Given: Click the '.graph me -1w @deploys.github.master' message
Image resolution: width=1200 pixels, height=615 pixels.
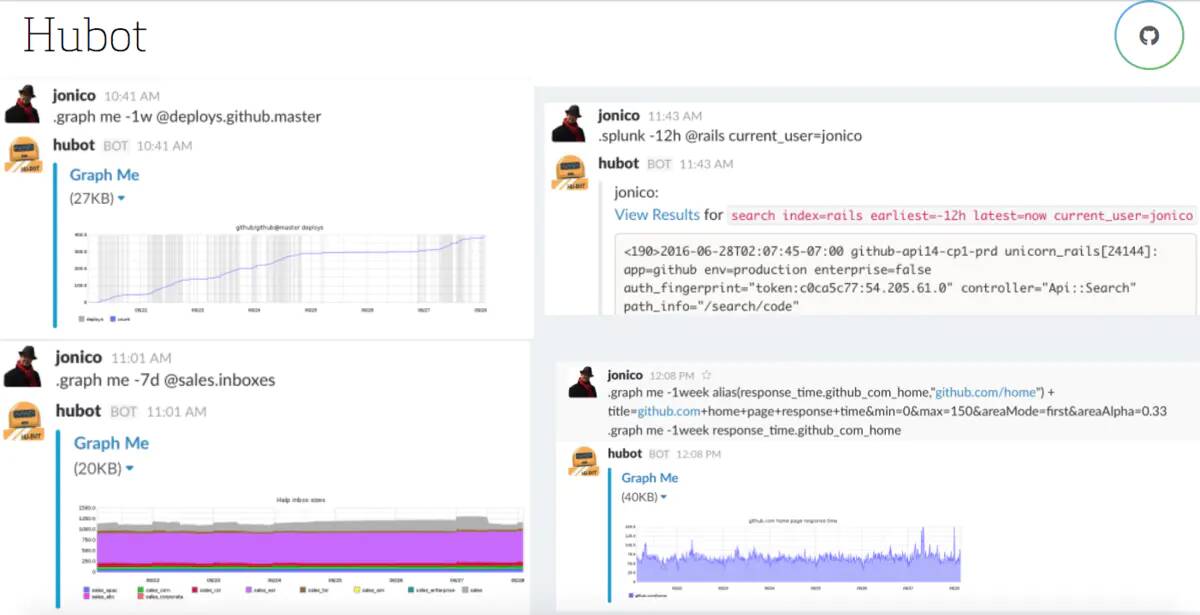Looking at the screenshot, I should coord(187,117).
